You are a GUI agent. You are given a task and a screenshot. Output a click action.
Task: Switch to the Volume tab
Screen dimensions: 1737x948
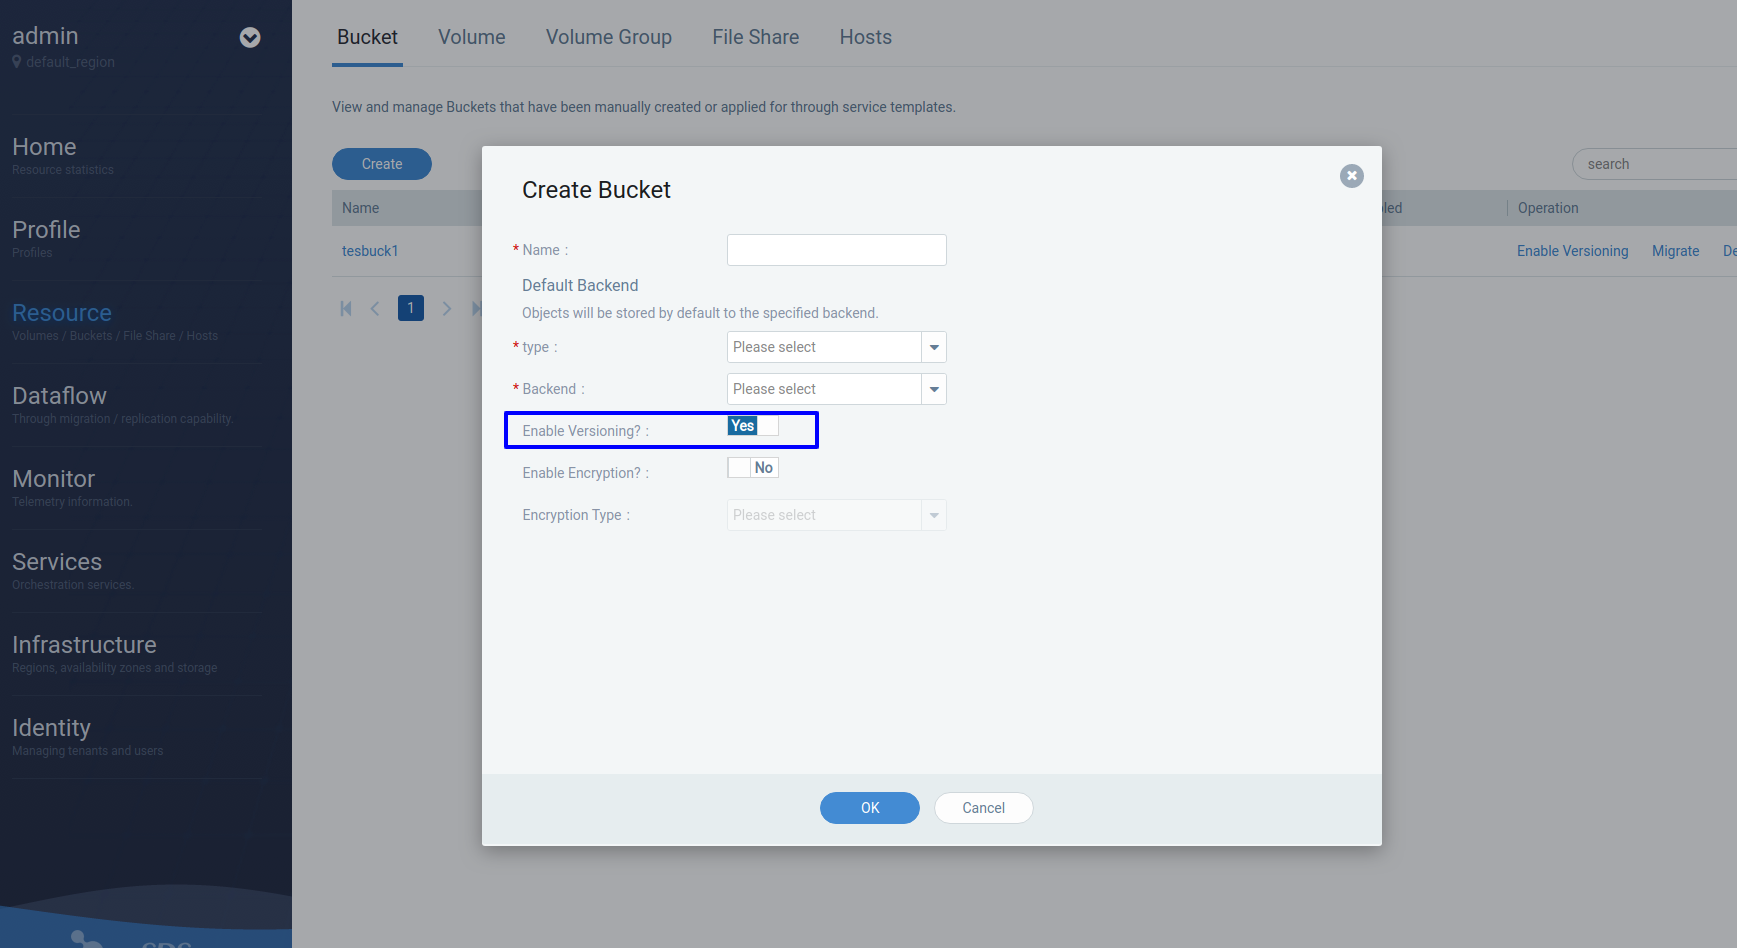(x=471, y=37)
